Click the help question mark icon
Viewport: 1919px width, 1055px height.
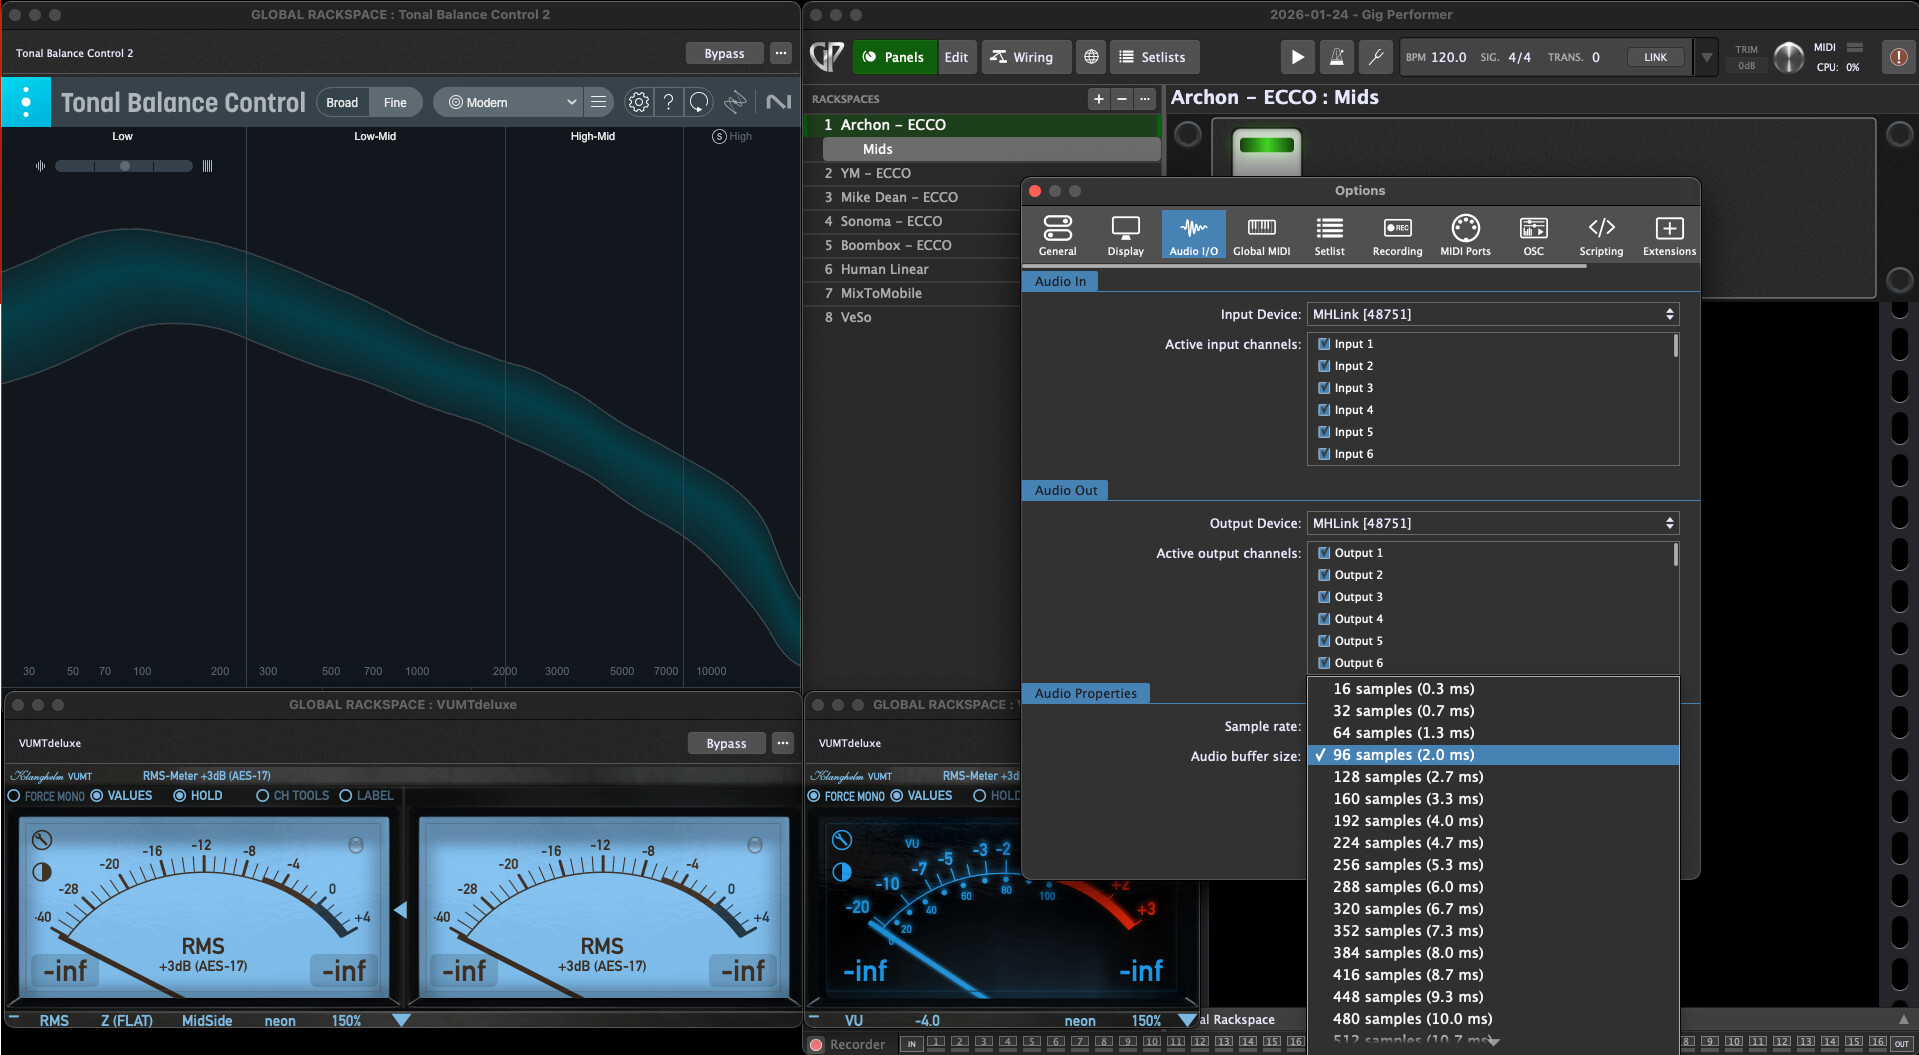(x=669, y=102)
